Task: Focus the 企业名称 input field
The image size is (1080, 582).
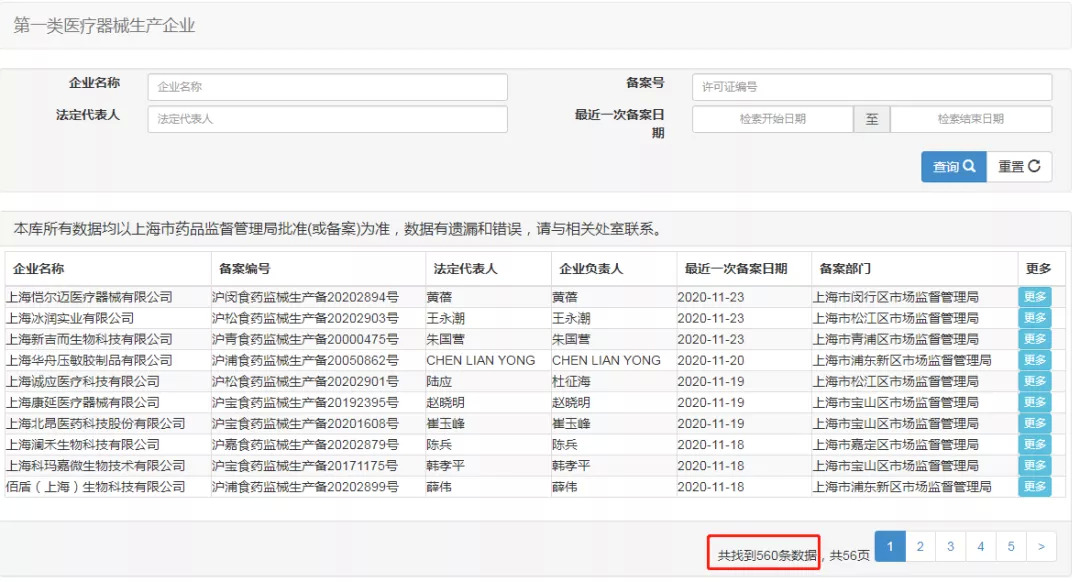Action: point(327,87)
